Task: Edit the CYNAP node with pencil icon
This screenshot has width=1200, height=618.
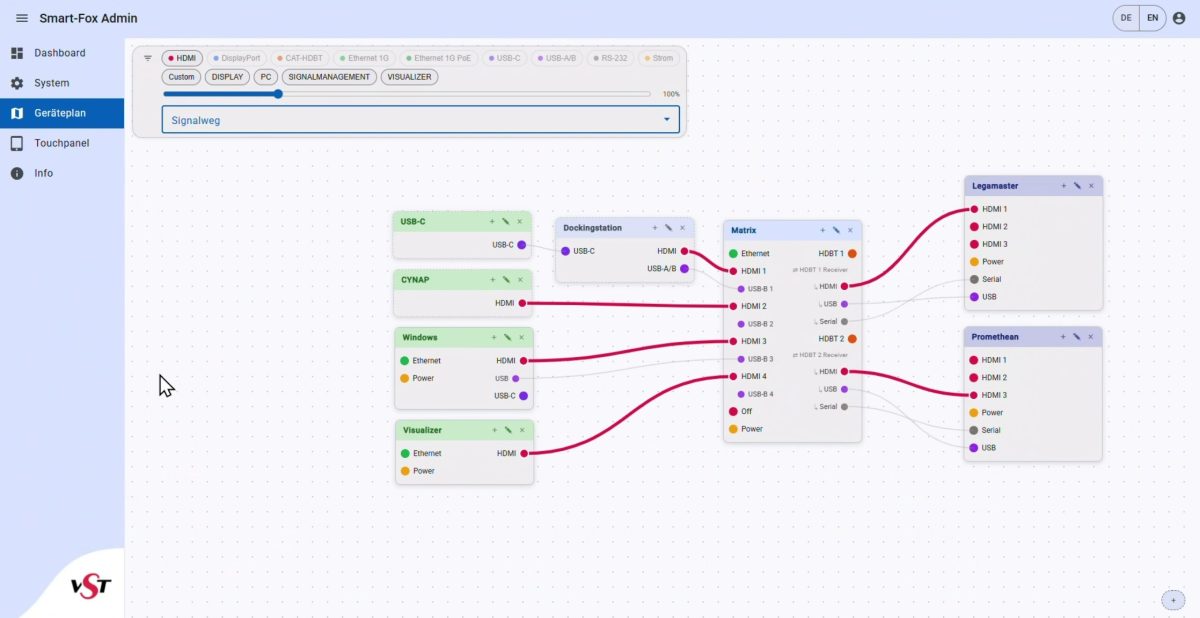Action: point(506,279)
